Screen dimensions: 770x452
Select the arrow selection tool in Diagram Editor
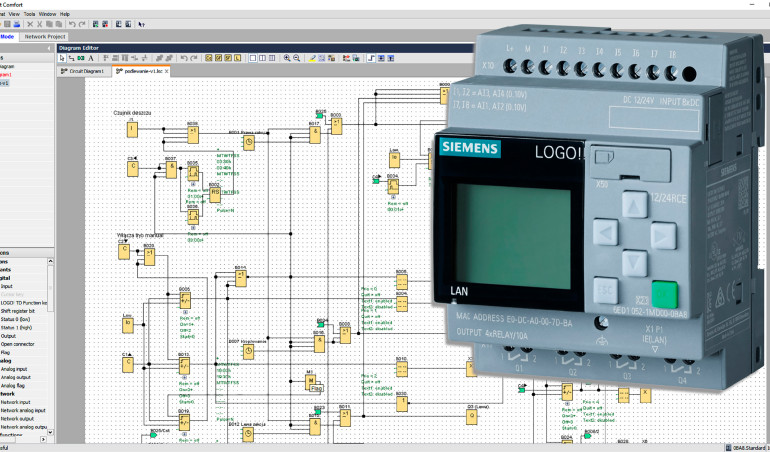coord(62,58)
